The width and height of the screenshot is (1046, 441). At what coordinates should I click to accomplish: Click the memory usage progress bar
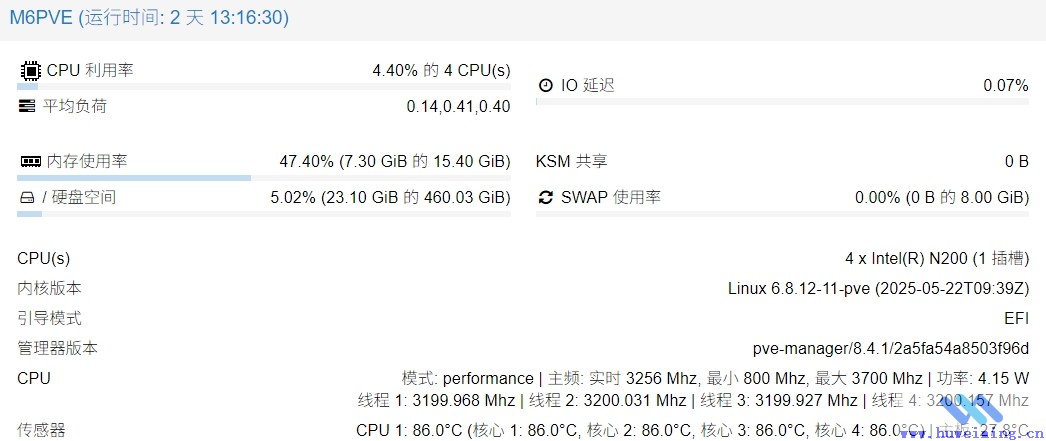pyautogui.click(x=264, y=178)
